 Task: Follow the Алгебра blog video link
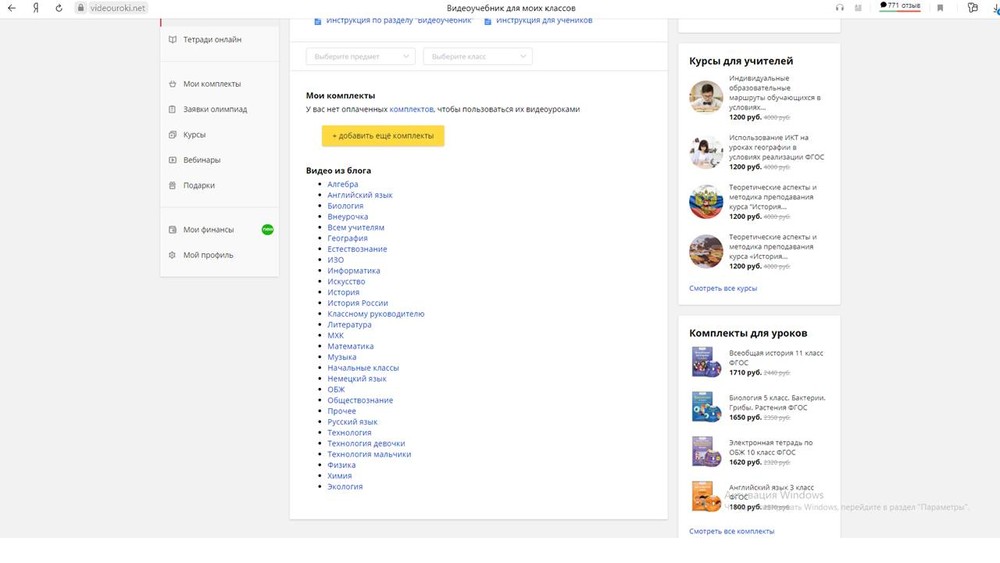coord(342,184)
